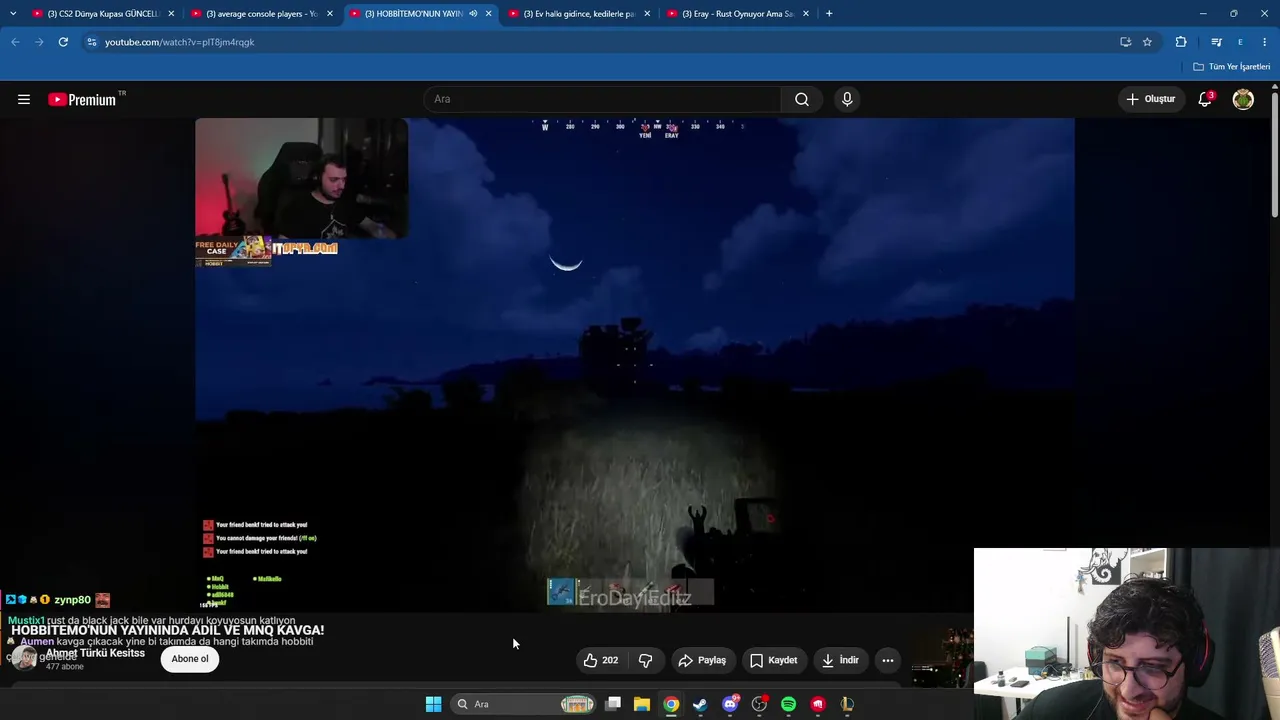1280x720 pixels.
Task: Switch to the Eray - Rust Oynuyor tab
Action: pyautogui.click(x=738, y=14)
